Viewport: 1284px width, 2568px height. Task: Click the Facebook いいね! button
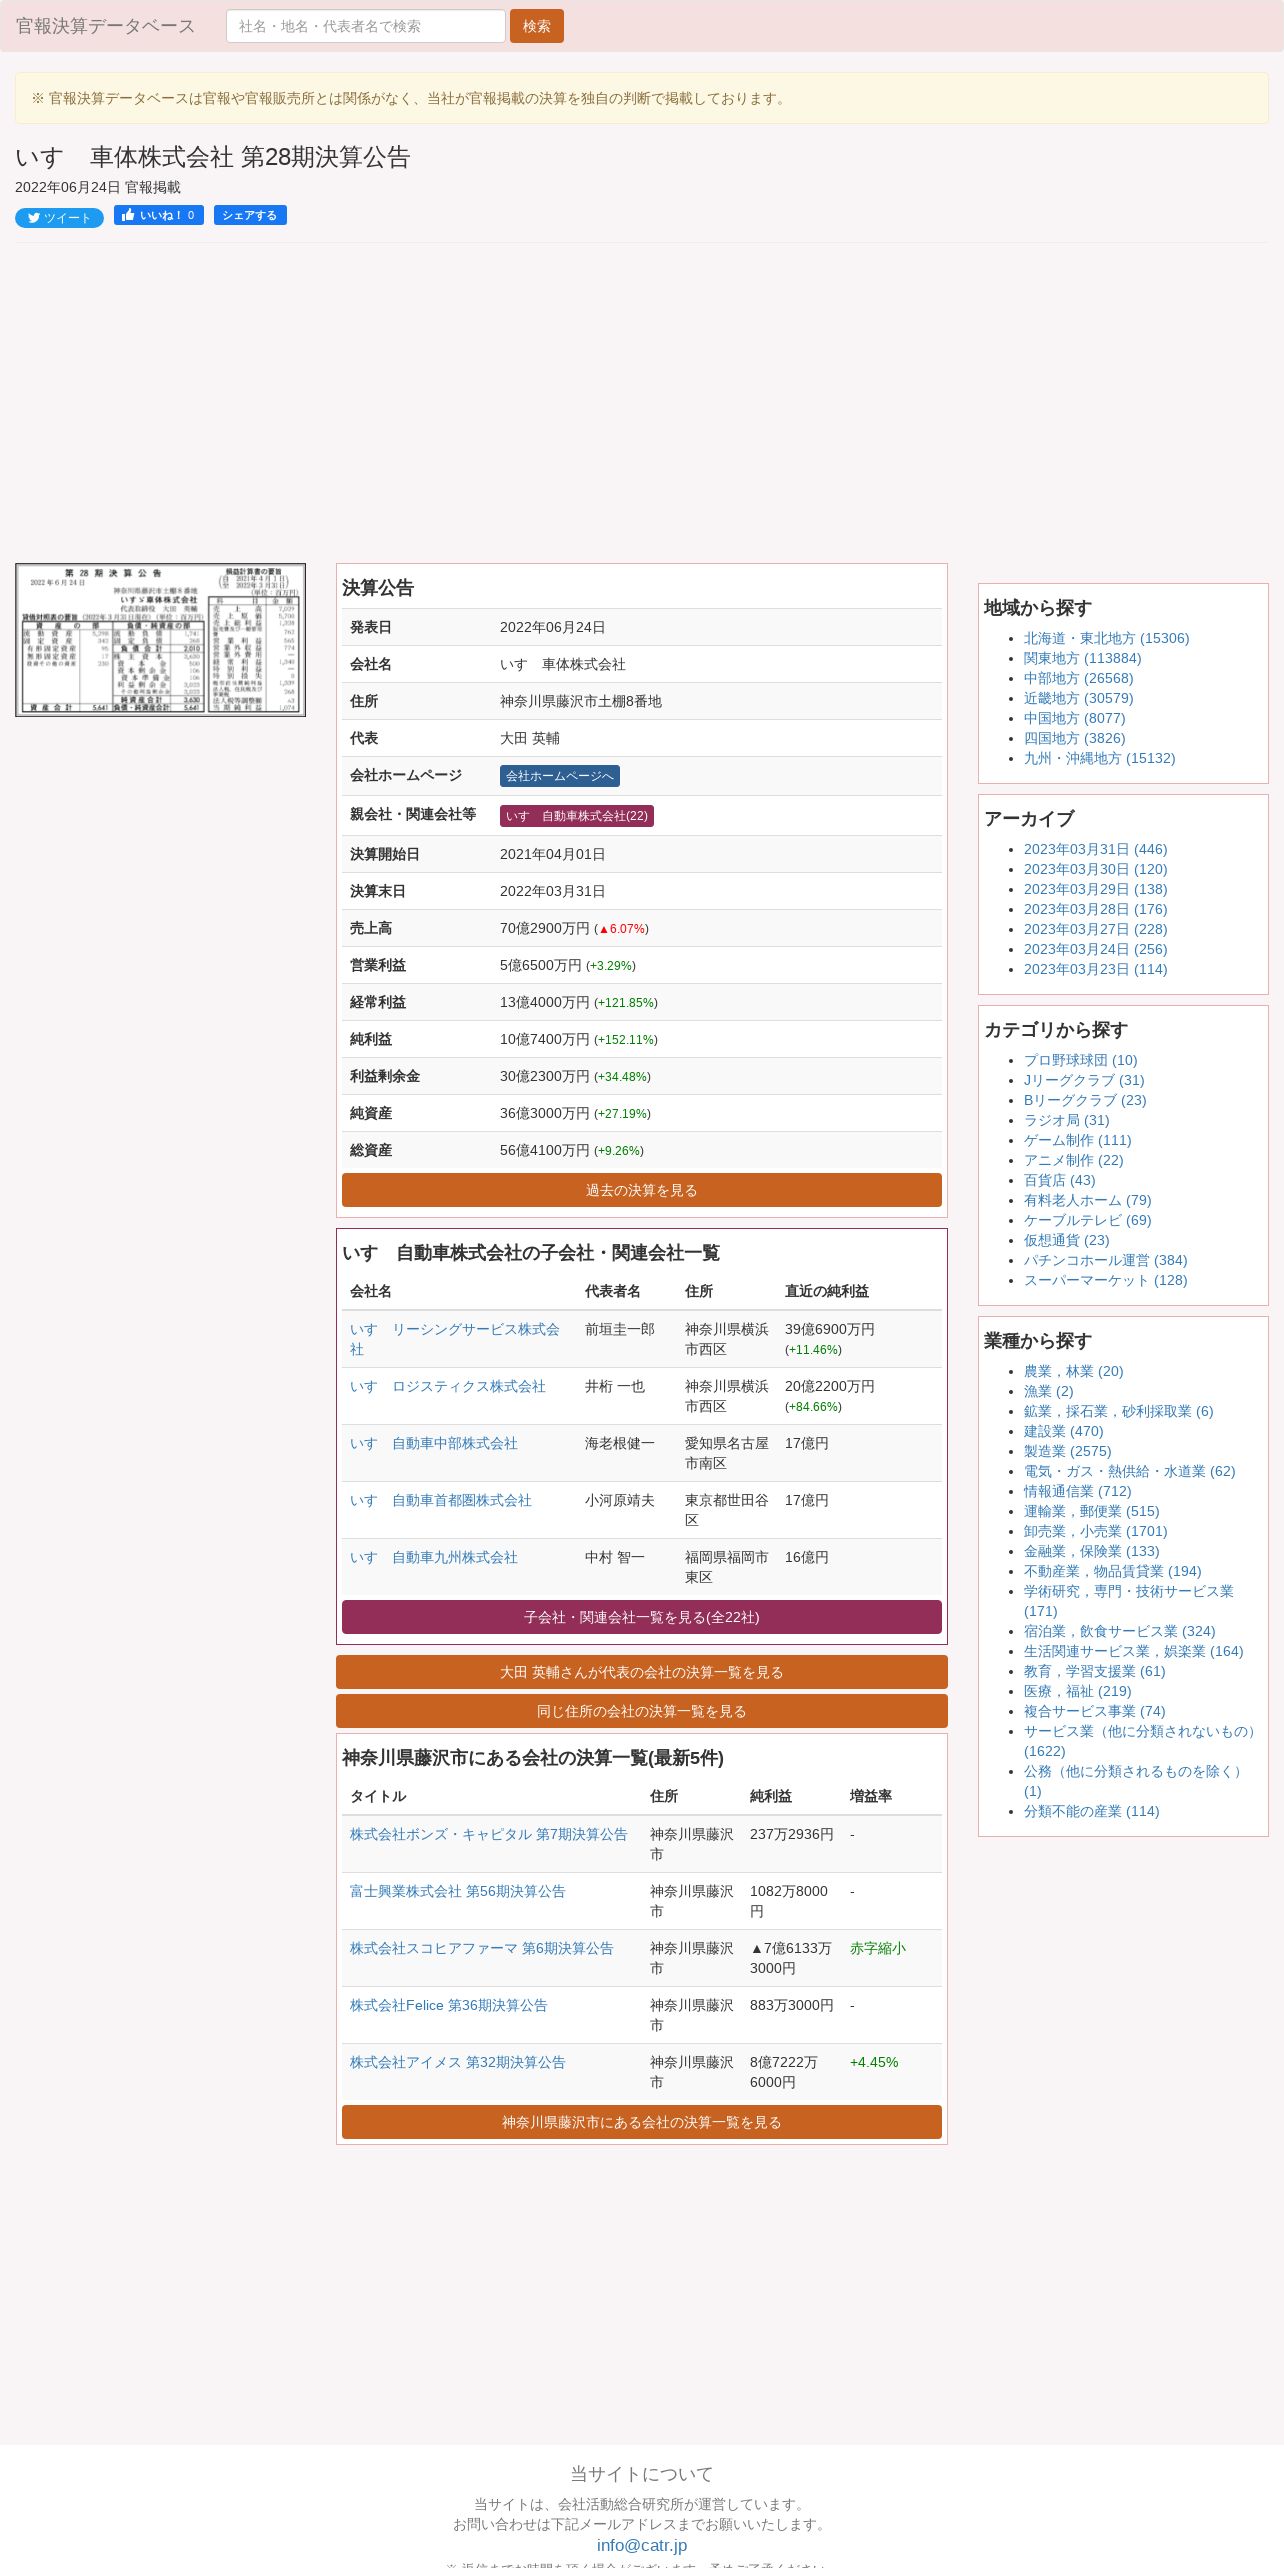159,215
